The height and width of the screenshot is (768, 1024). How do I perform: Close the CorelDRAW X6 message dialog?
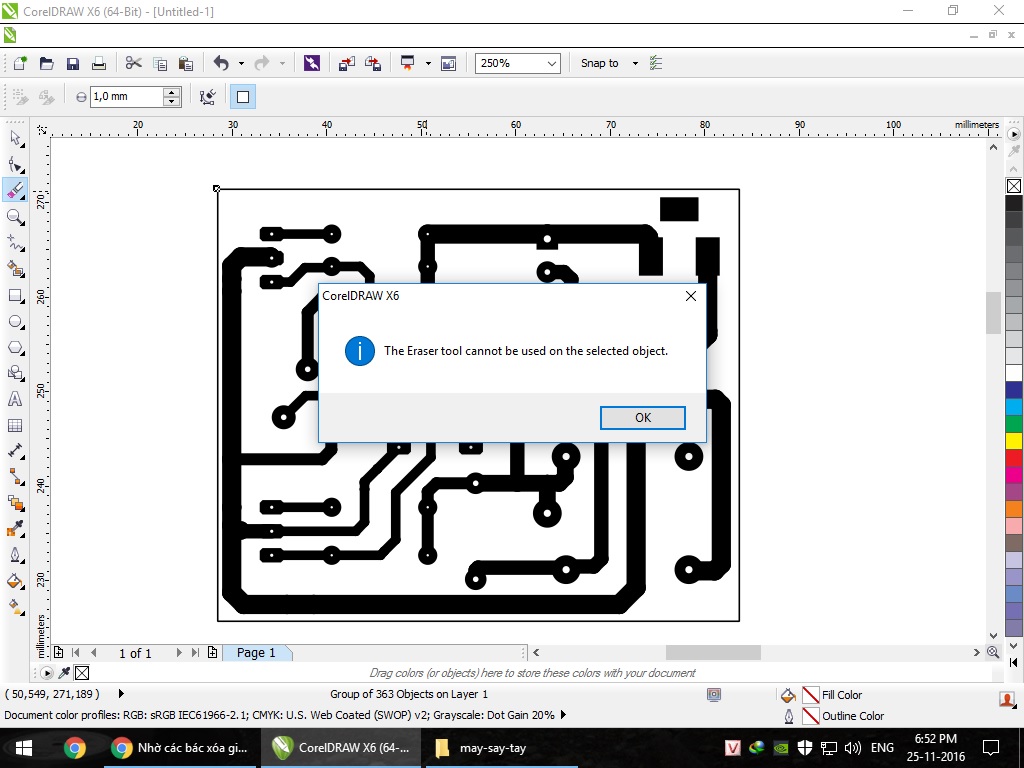coord(690,296)
